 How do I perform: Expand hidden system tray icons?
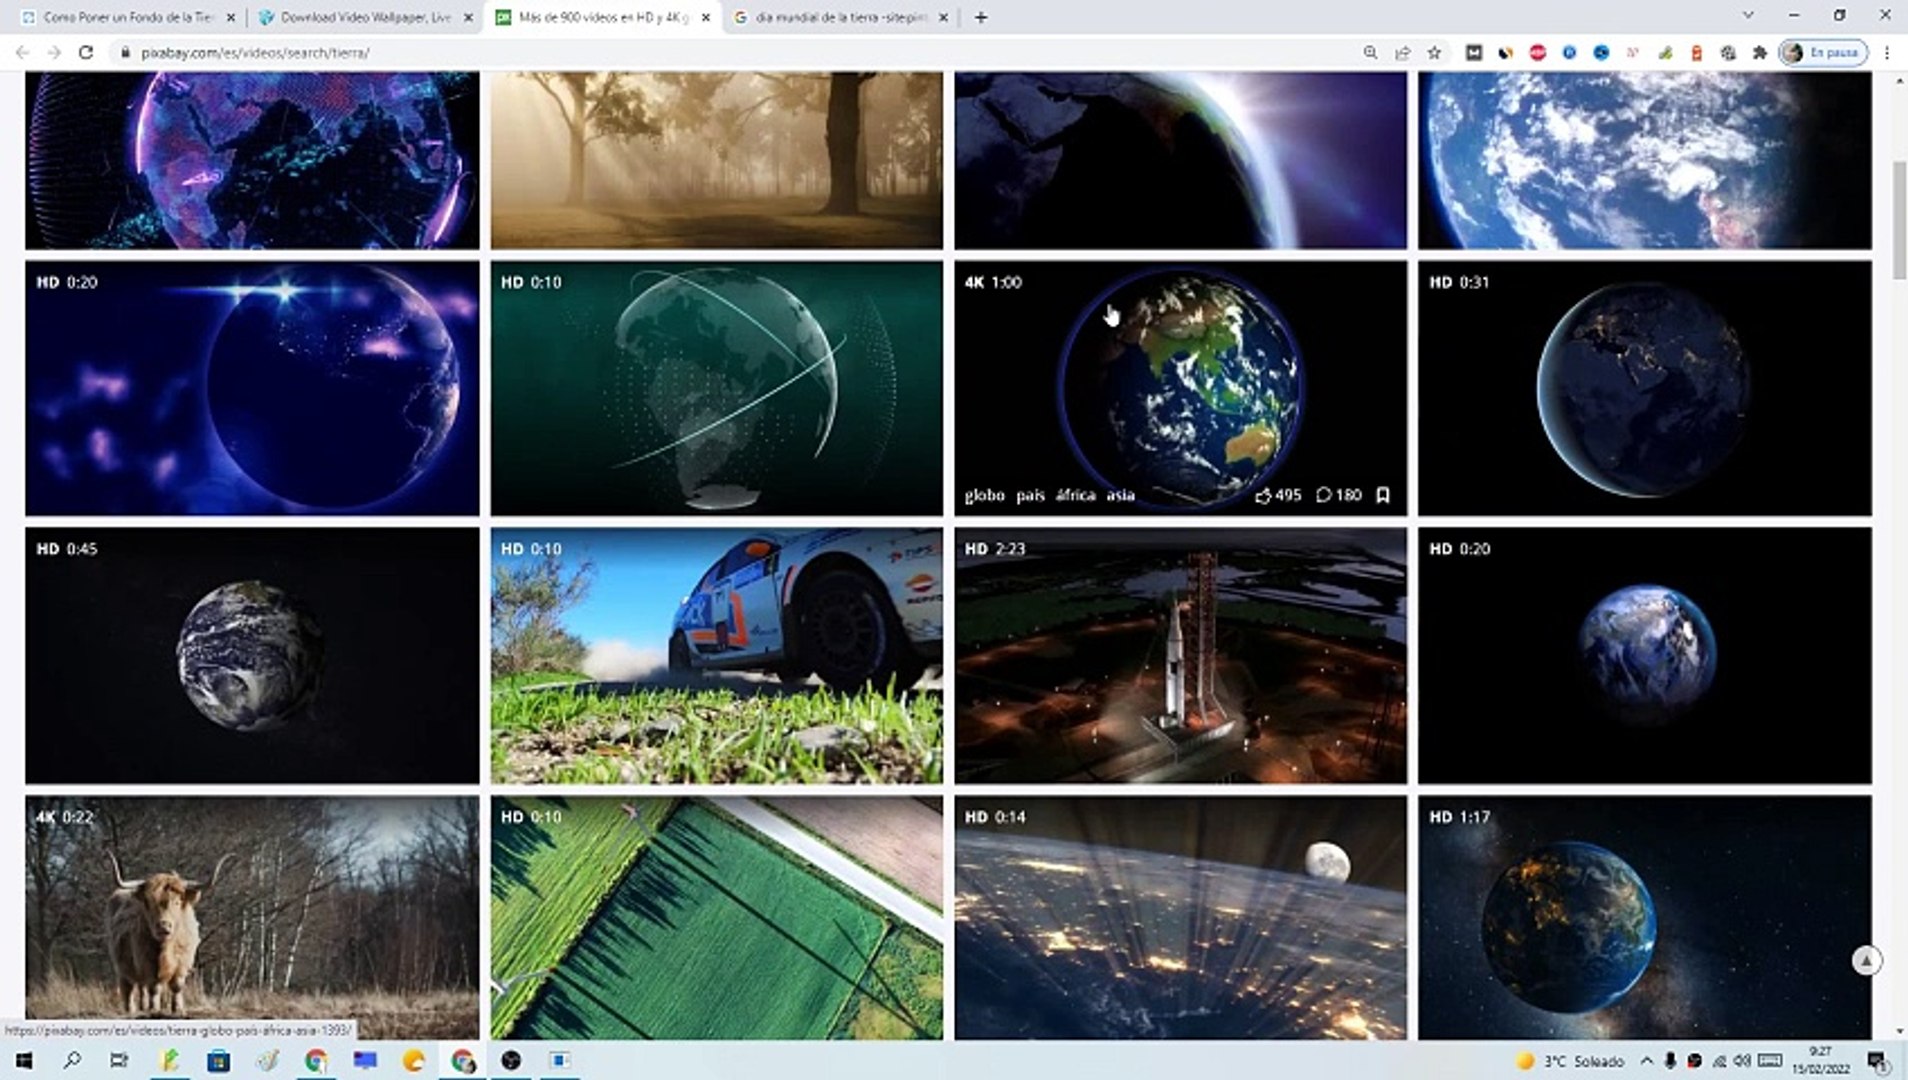click(x=1646, y=1060)
